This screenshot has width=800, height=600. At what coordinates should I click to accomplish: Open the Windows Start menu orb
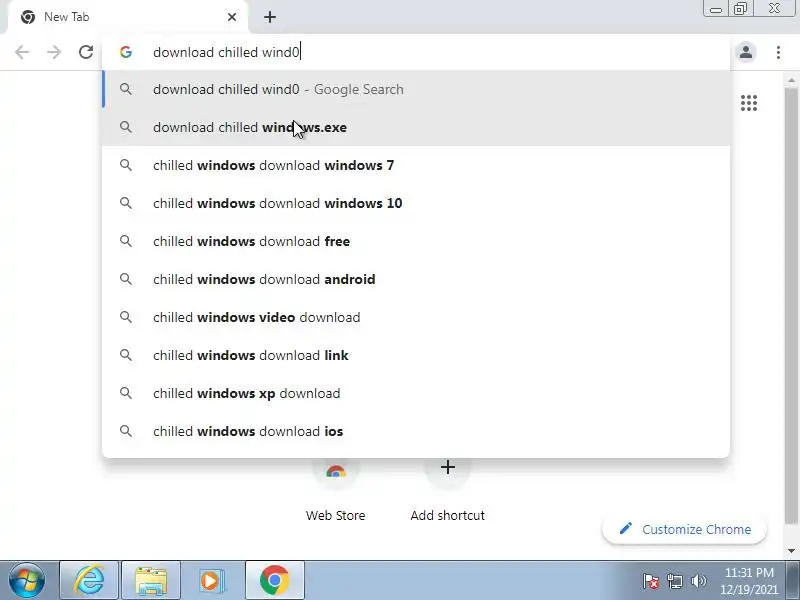pyautogui.click(x=27, y=581)
